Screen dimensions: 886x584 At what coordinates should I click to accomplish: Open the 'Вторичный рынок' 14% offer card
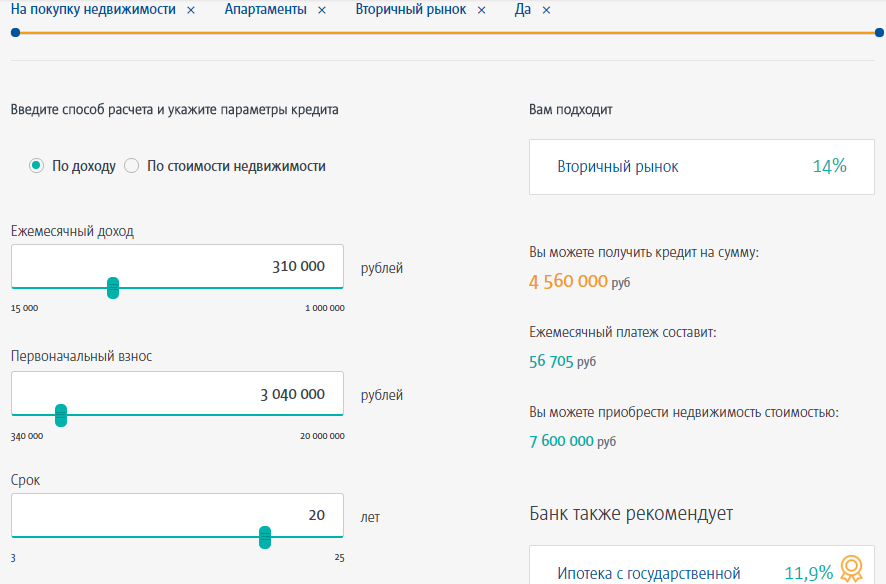point(702,166)
